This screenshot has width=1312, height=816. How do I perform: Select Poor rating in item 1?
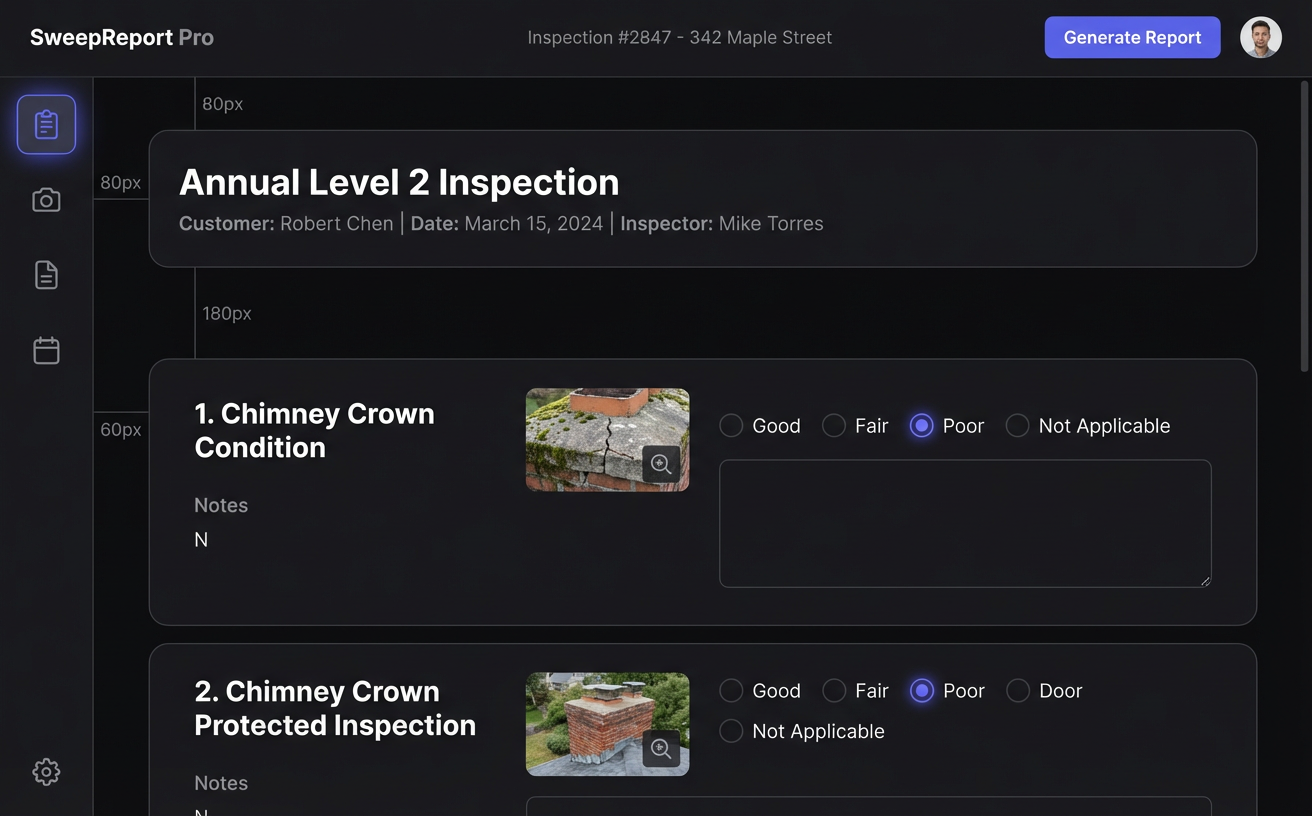(921, 425)
